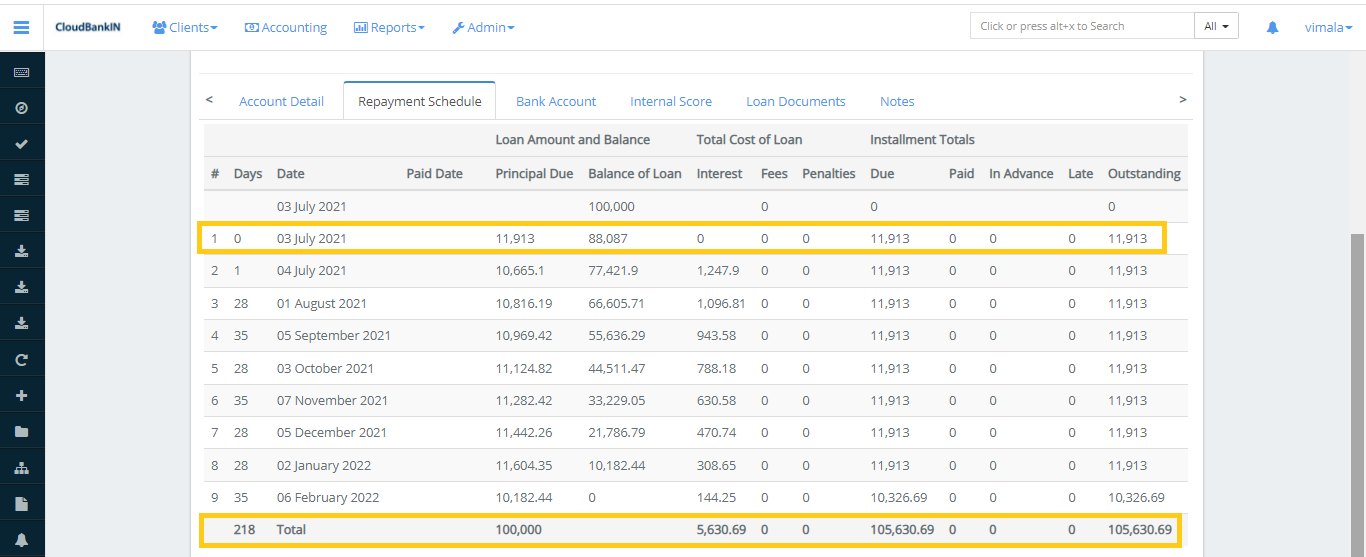Open the folder icon in sidebar
This screenshot has height=557, width=1366.
(x=21, y=432)
